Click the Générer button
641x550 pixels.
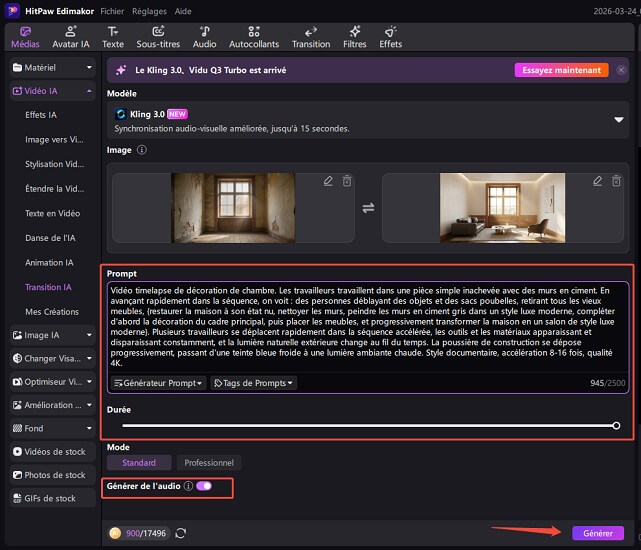(x=598, y=534)
